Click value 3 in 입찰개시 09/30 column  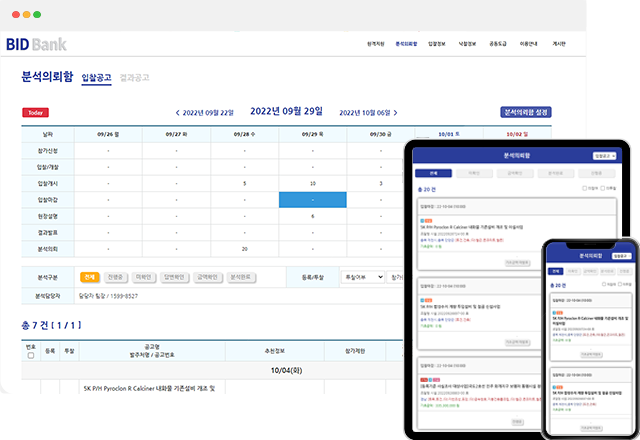click(381, 184)
